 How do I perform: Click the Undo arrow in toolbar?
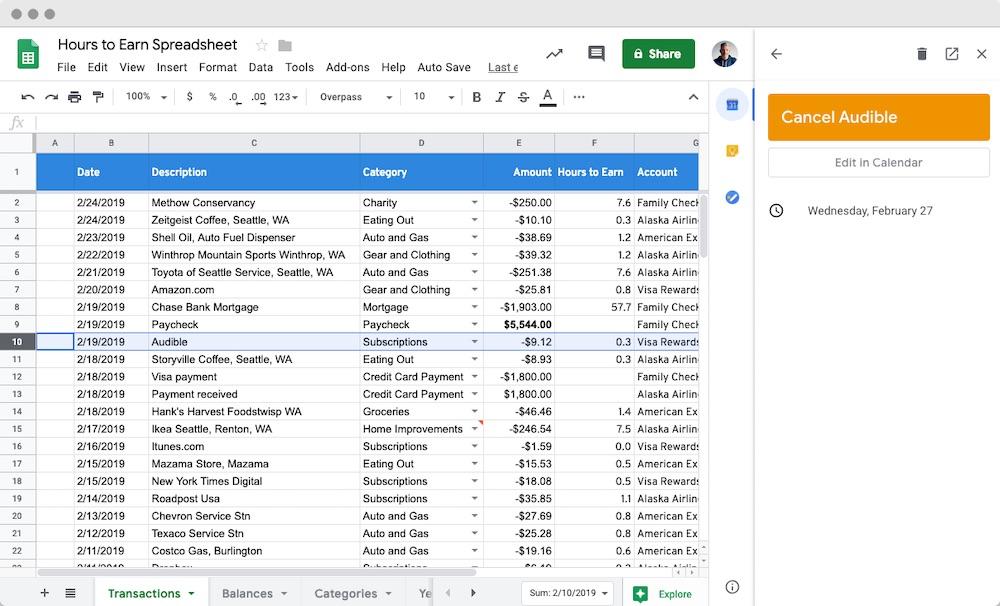point(27,97)
